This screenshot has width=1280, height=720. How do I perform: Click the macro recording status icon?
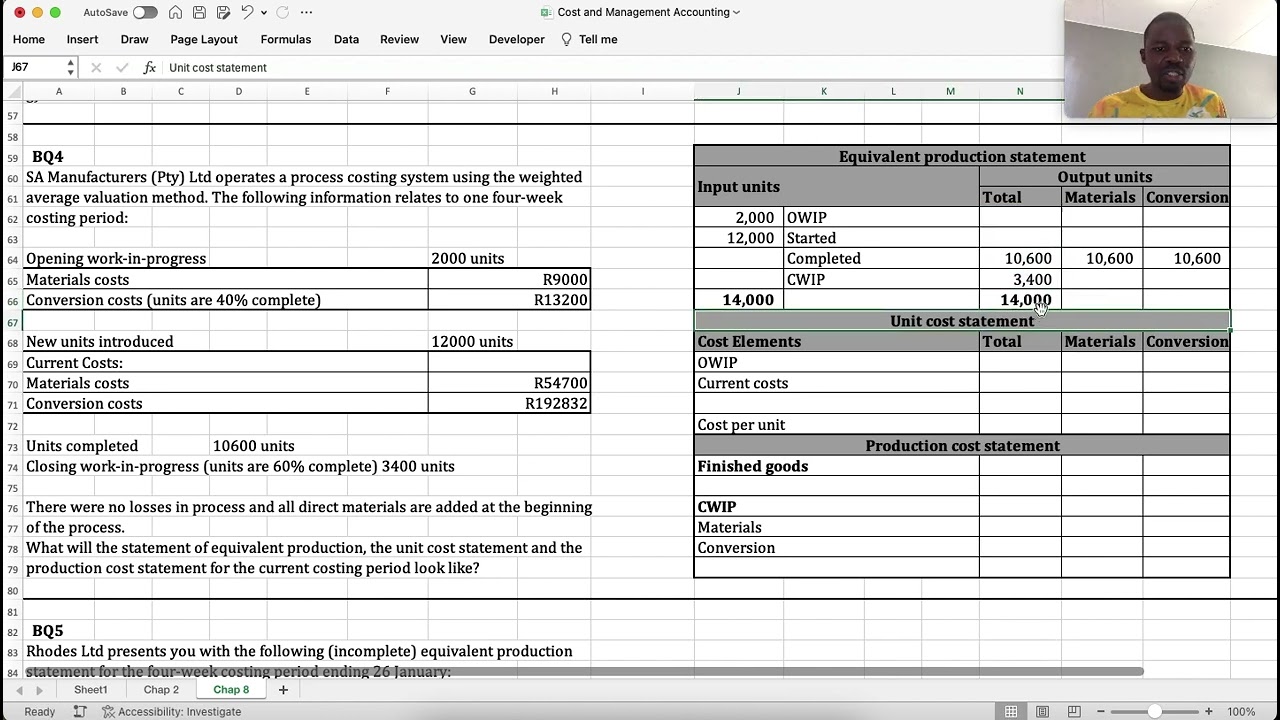81,712
